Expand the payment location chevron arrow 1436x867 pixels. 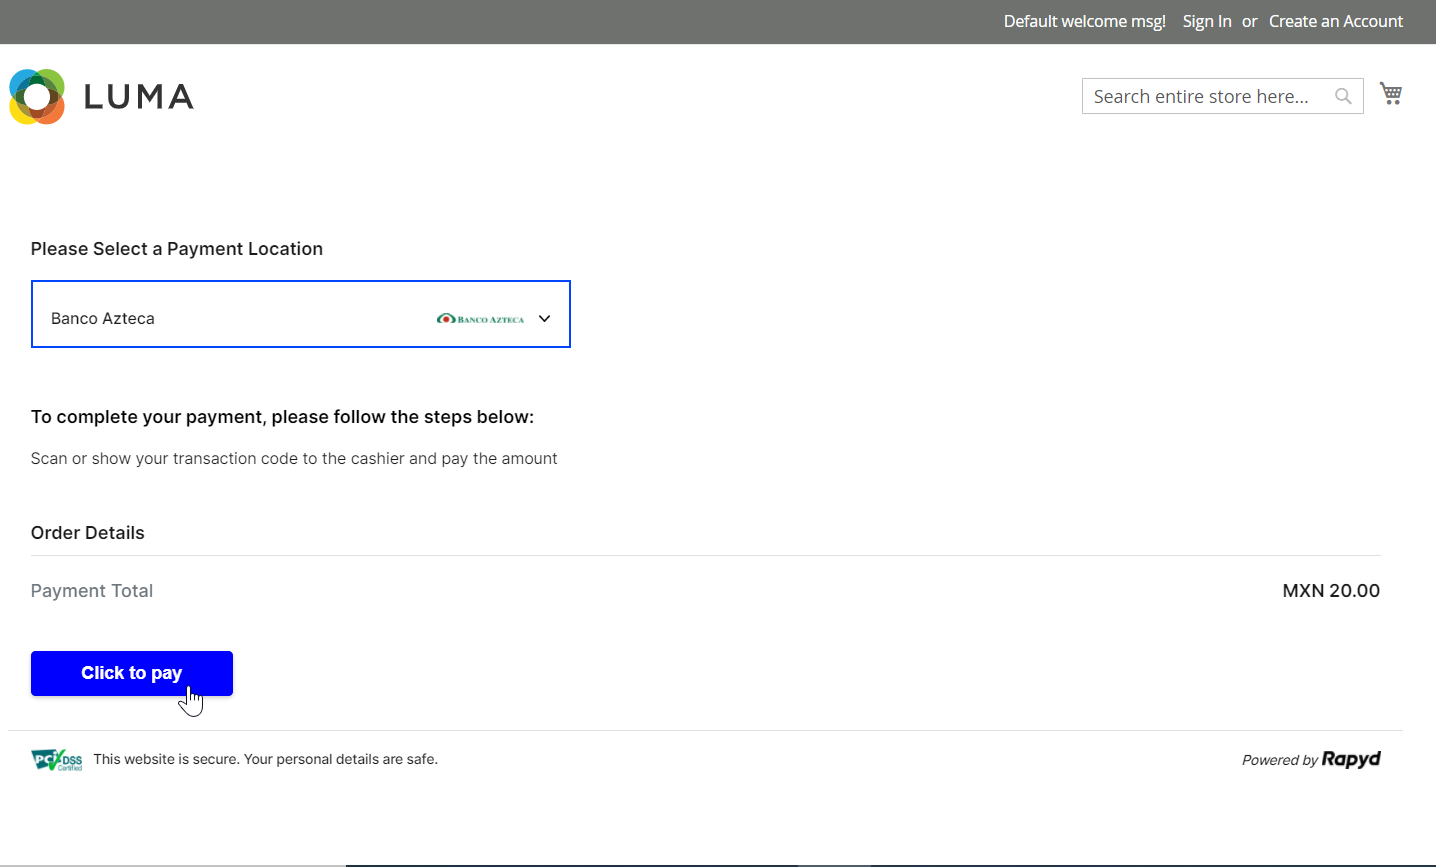(x=545, y=319)
